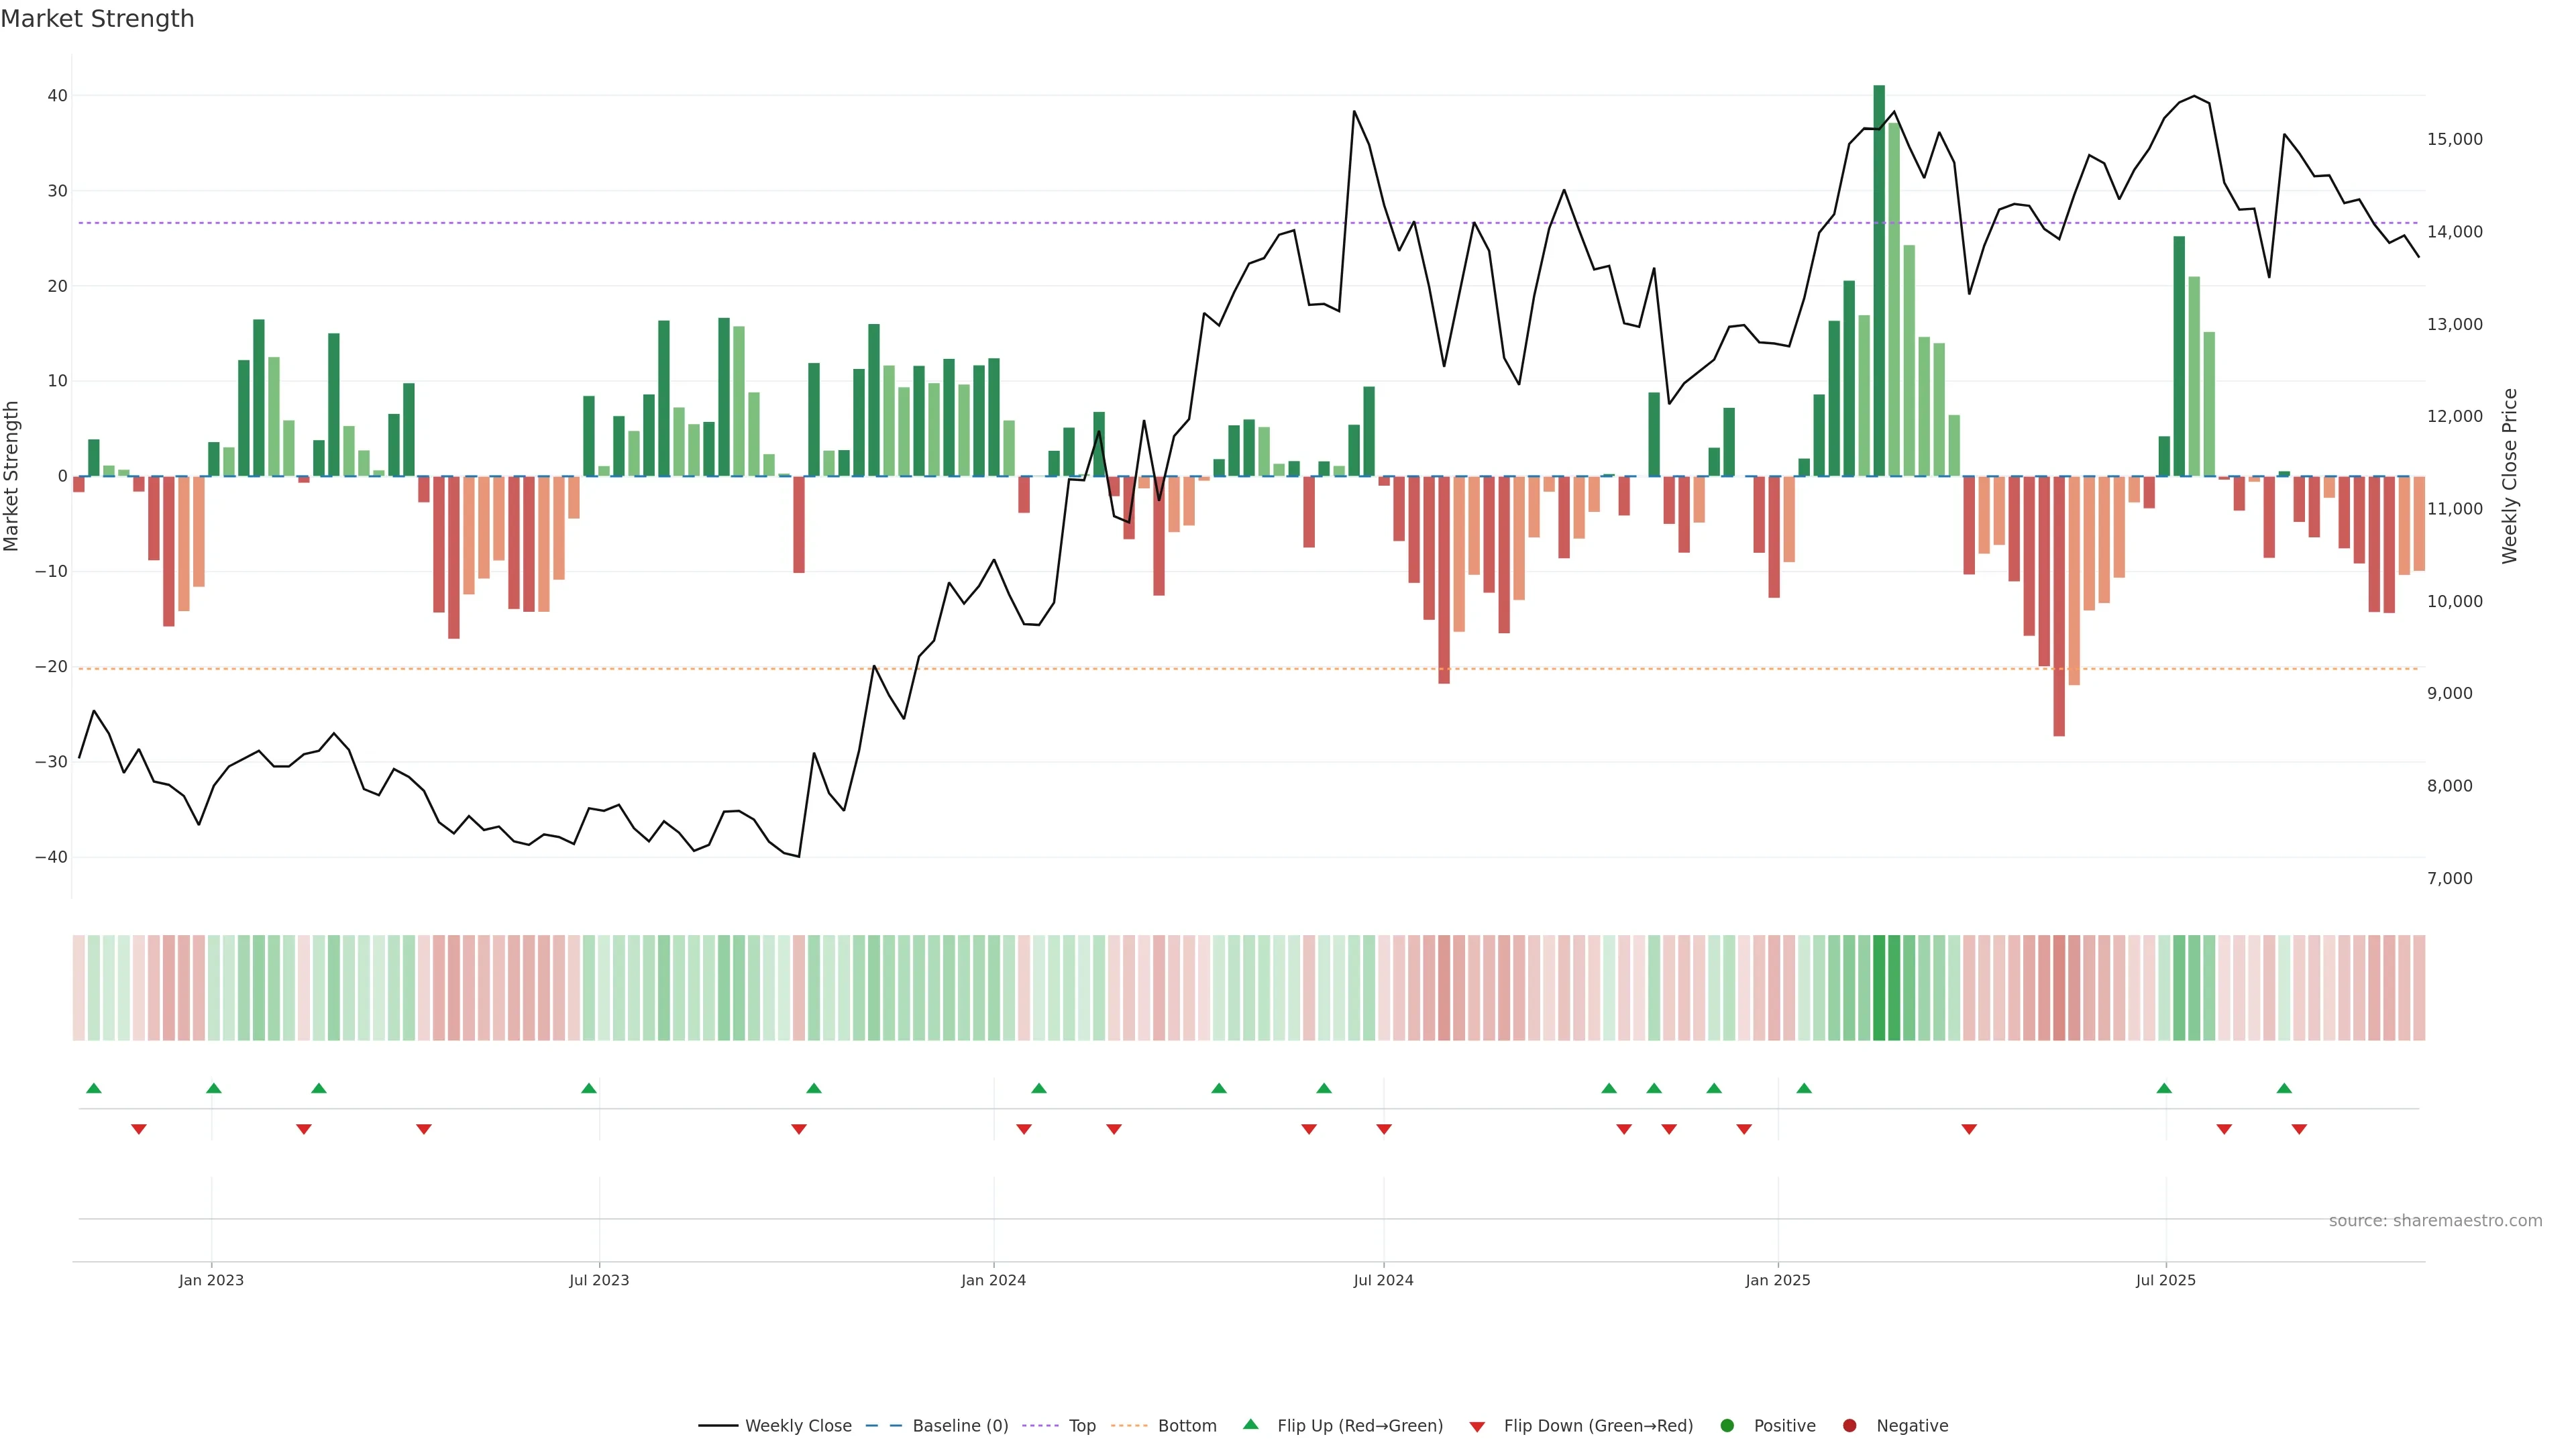Click the rightmost green flip-up triangle marker

pyautogui.click(x=2284, y=1088)
